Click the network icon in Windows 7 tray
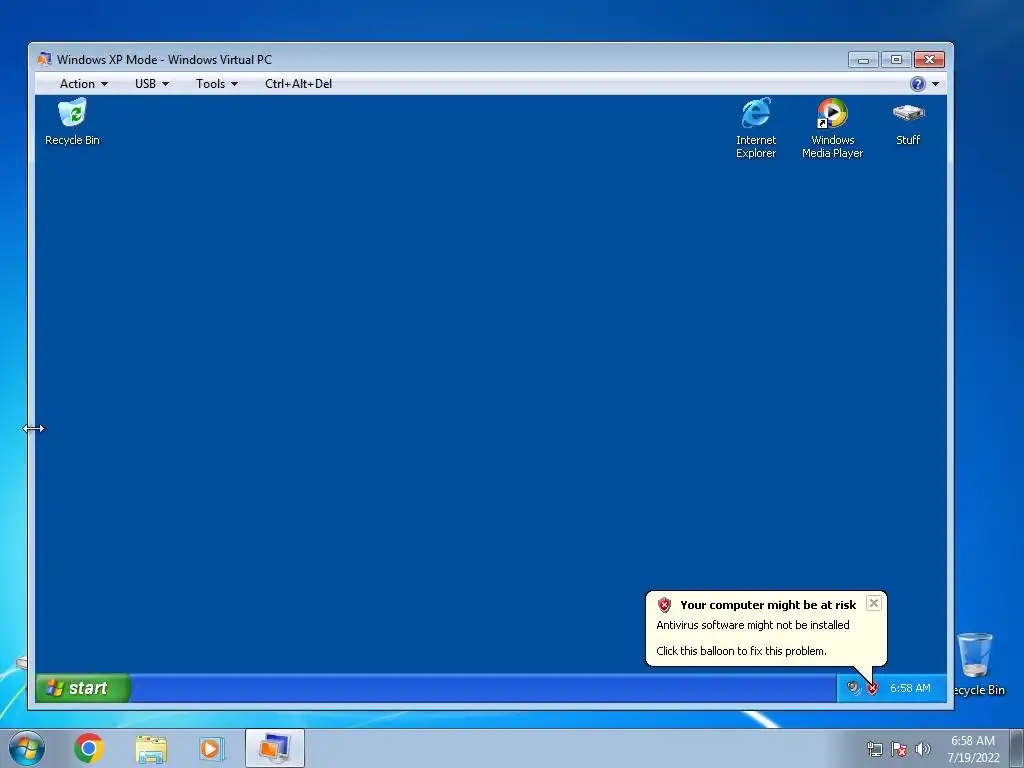 (x=874, y=749)
